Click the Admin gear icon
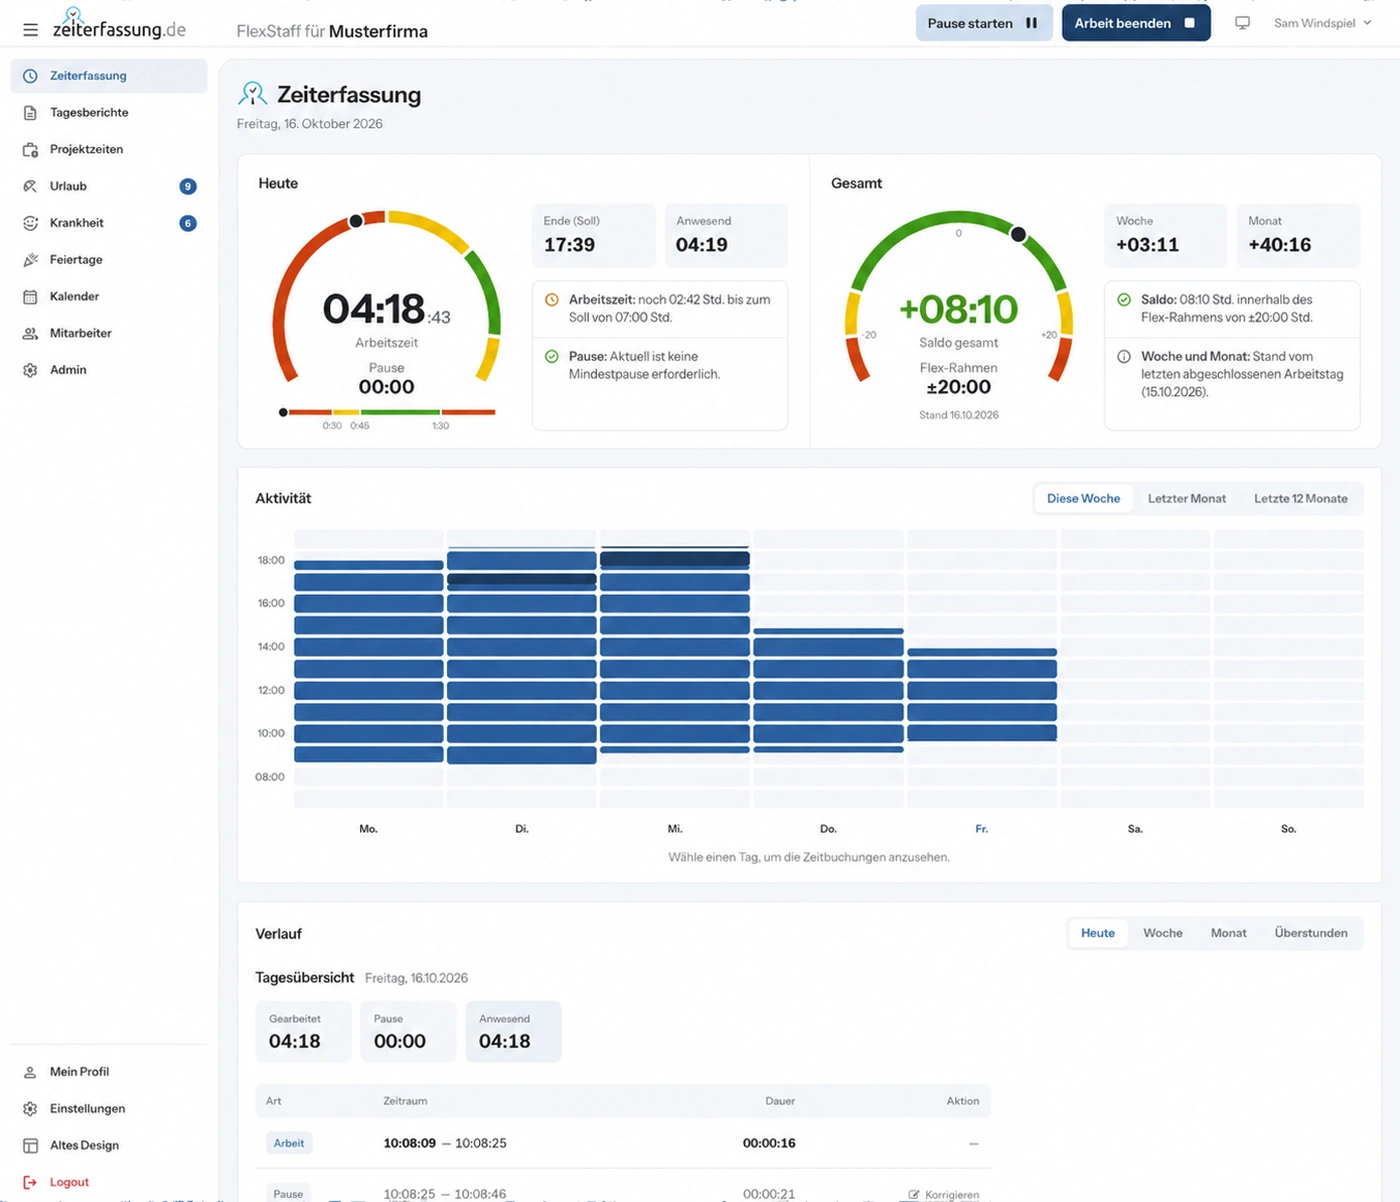Viewport: 1400px width, 1202px height. 30,370
